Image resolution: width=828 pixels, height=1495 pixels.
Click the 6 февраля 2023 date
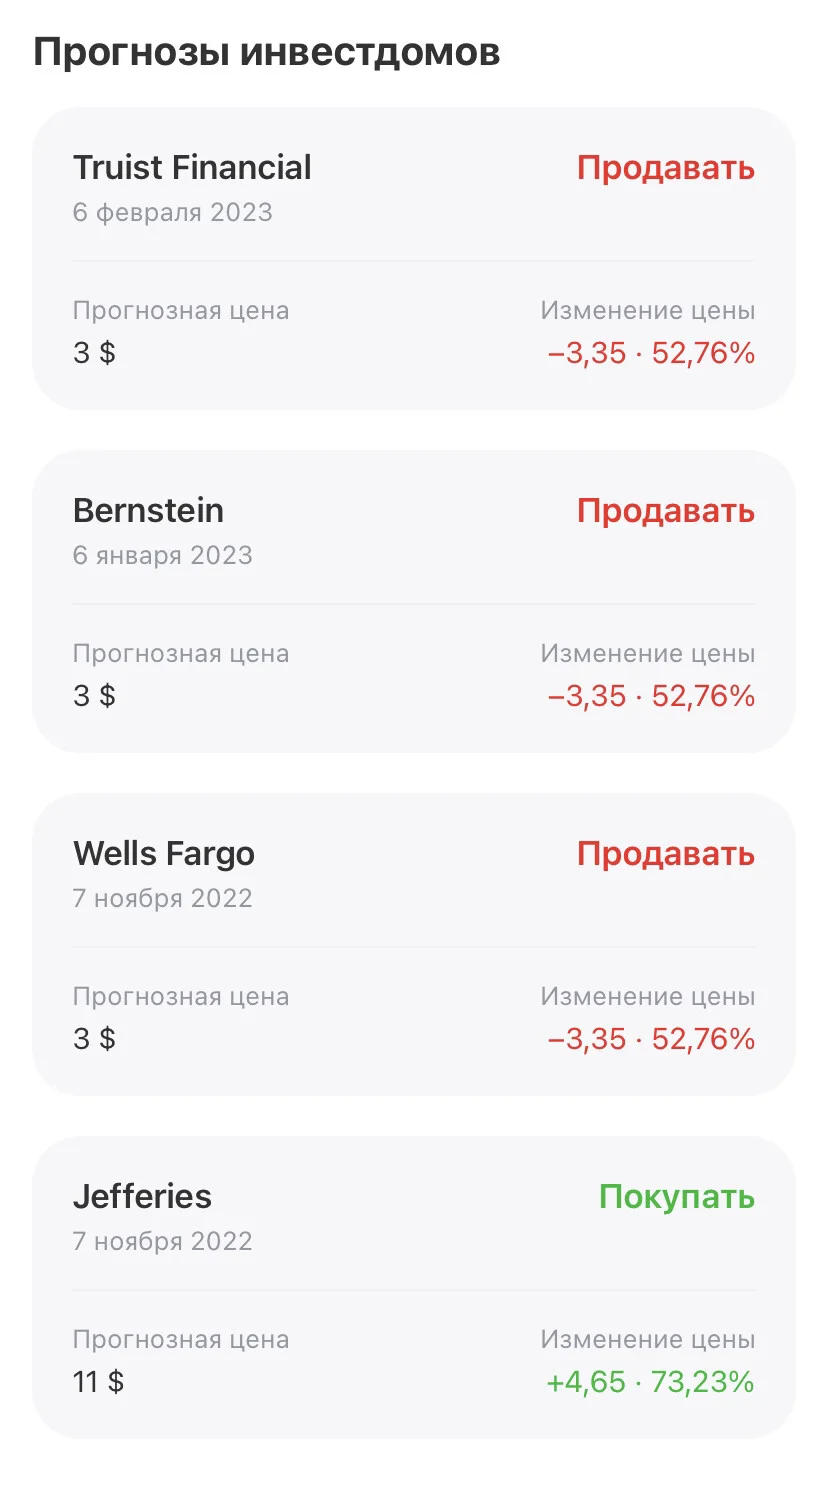pos(173,212)
